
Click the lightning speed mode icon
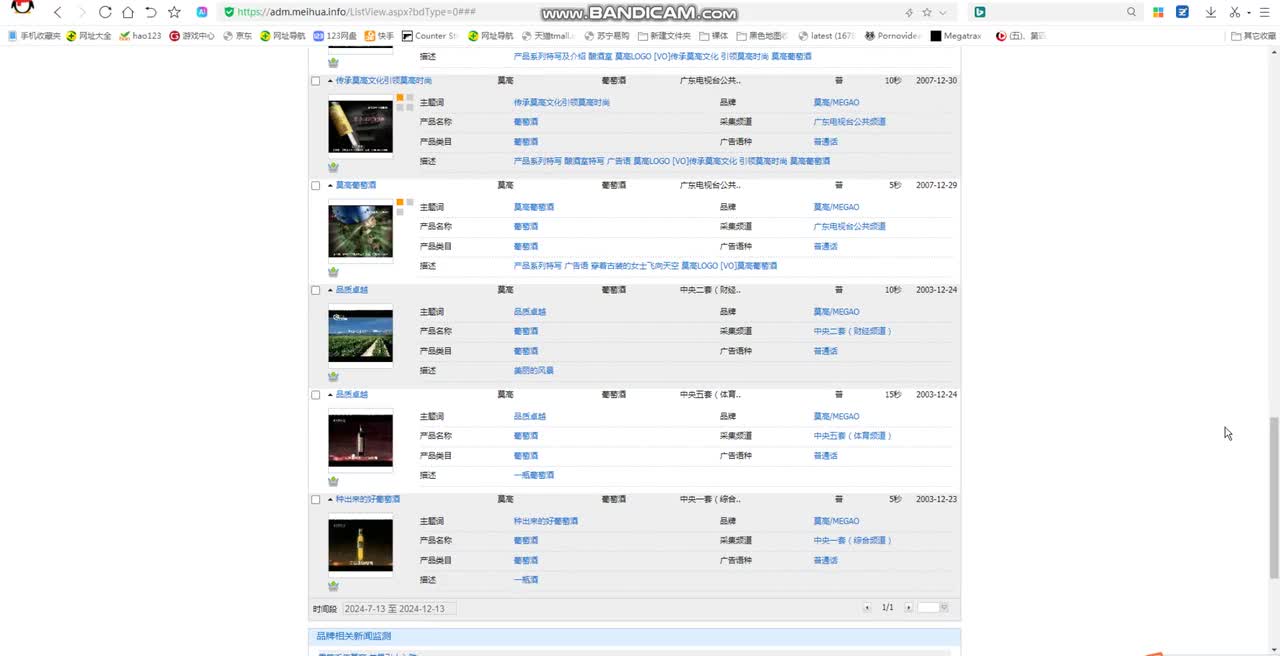coord(909,12)
